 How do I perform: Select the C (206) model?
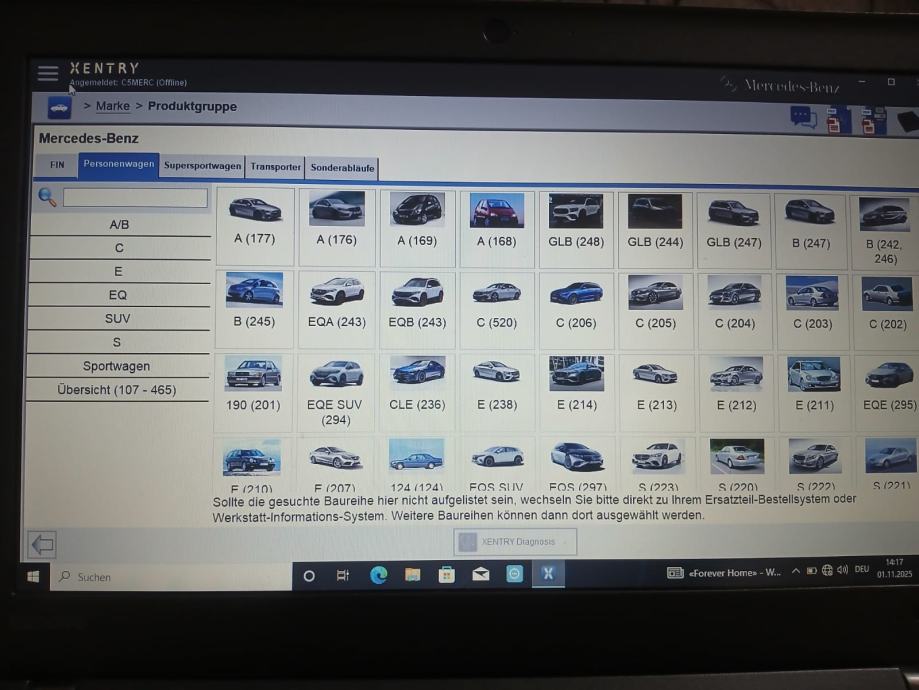tap(576, 311)
